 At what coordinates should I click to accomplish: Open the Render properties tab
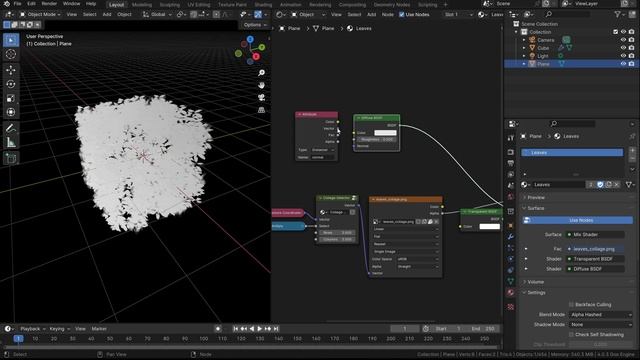pyautogui.click(x=511, y=152)
